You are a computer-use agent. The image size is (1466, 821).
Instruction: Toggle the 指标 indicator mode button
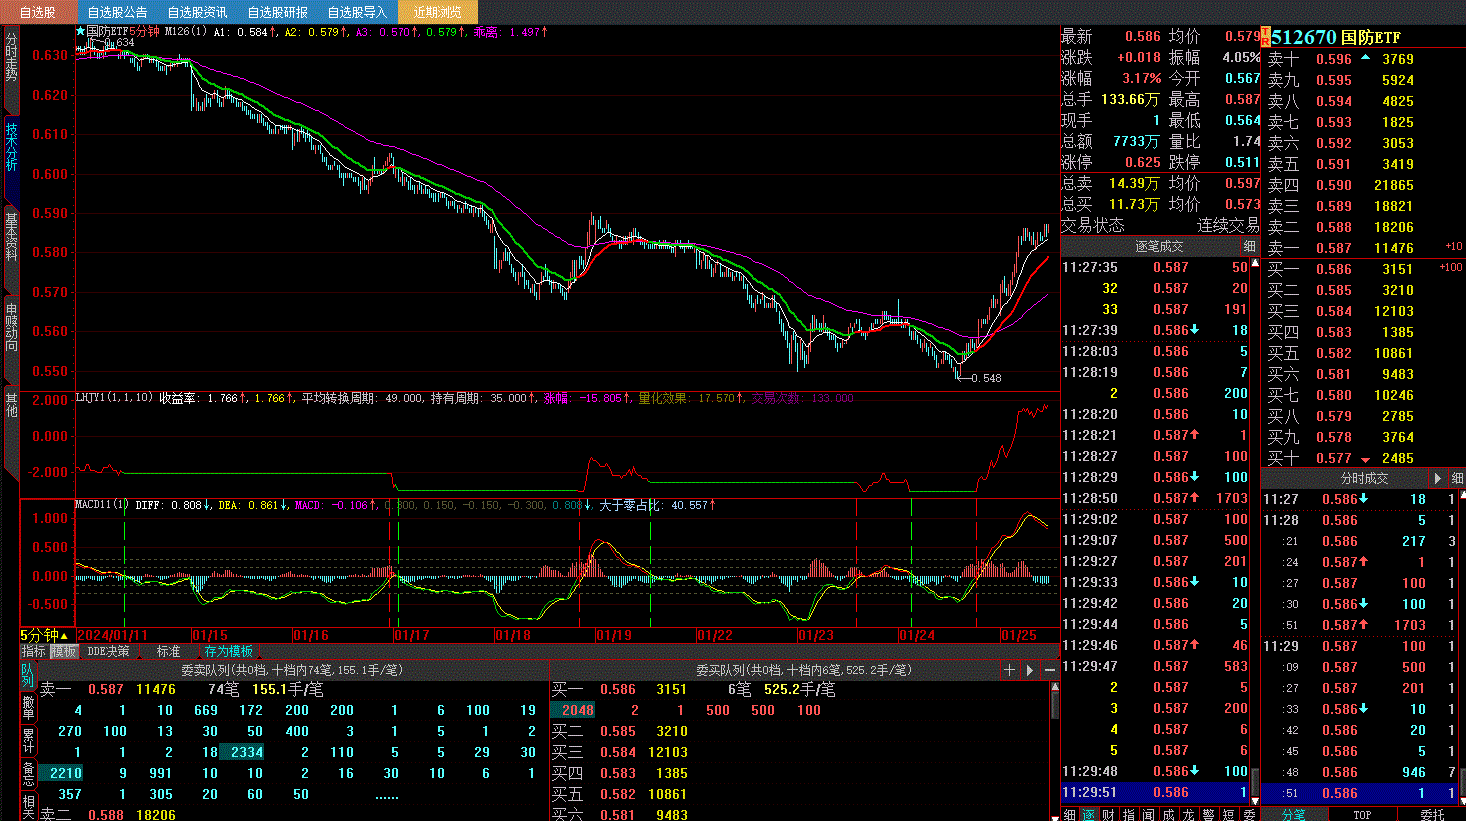tap(34, 651)
